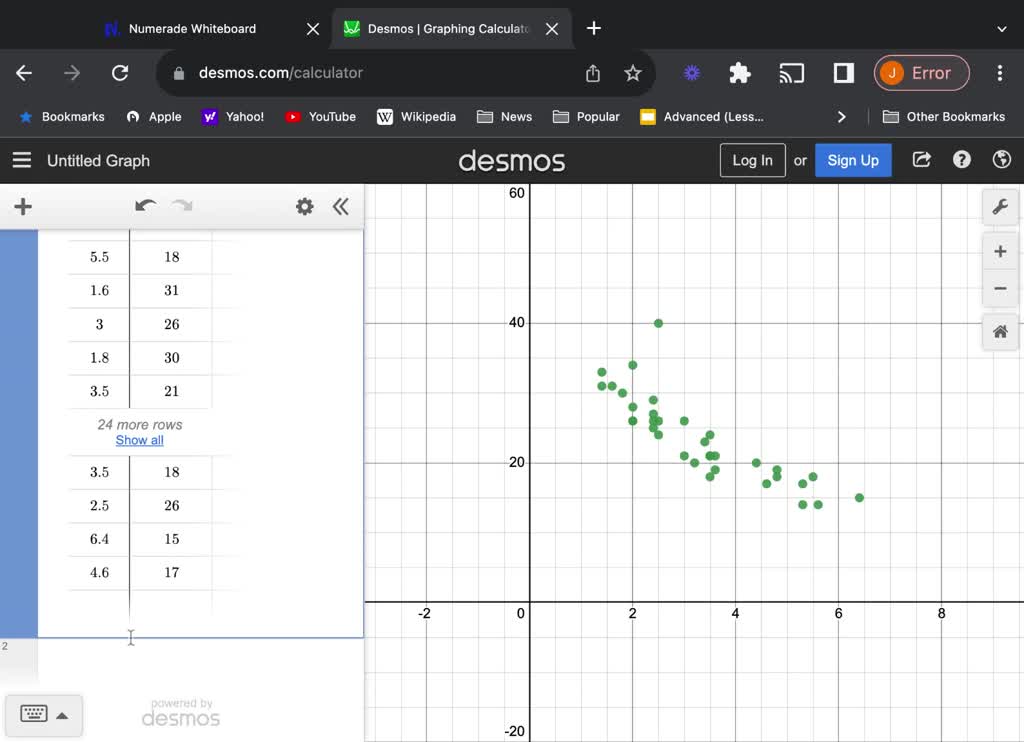Show more bookmarks with chevron
This screenshot has width=1024, height=742.
pos(841,117)
